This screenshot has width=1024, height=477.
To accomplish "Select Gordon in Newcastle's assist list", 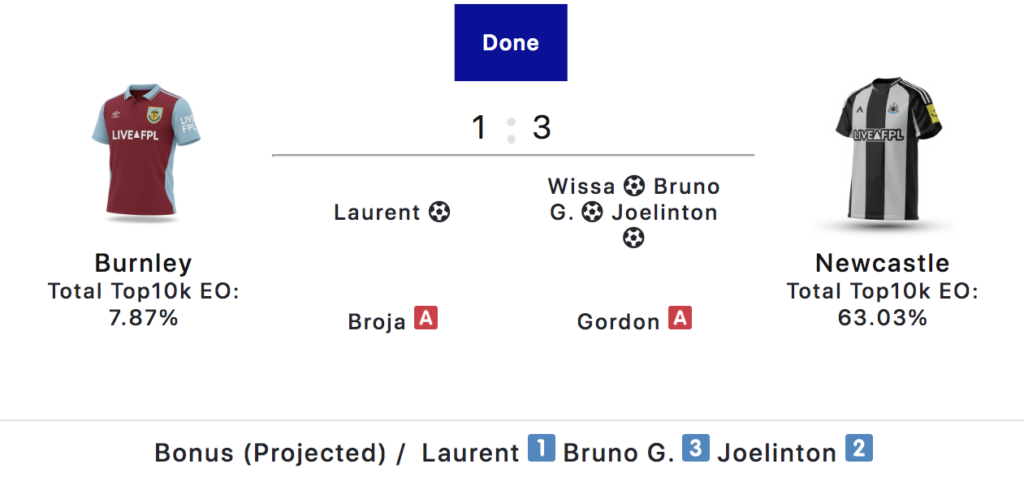I will tap(618, 322).
